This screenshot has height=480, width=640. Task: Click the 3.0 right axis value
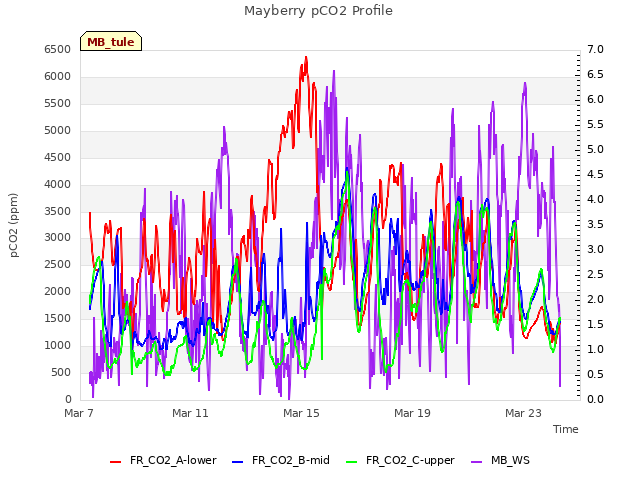pyautogui.click(x=595, y=250)
